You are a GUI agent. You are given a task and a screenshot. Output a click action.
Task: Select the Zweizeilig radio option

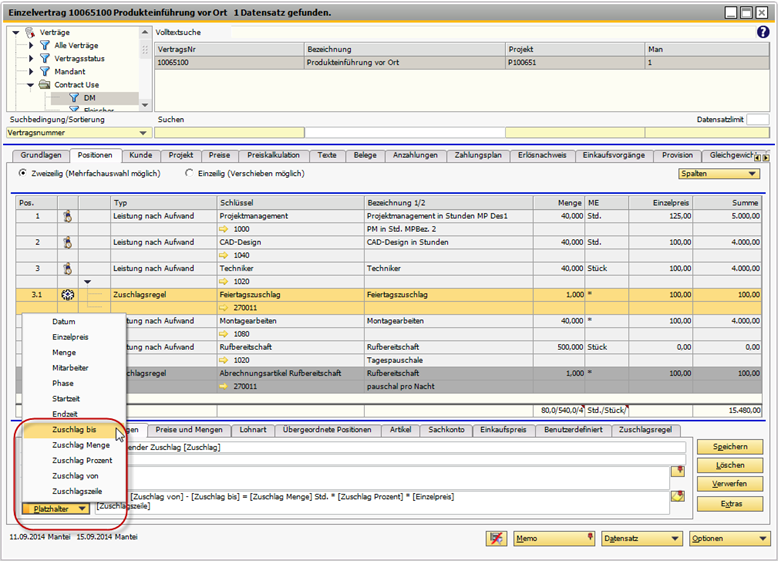(24, 173)
